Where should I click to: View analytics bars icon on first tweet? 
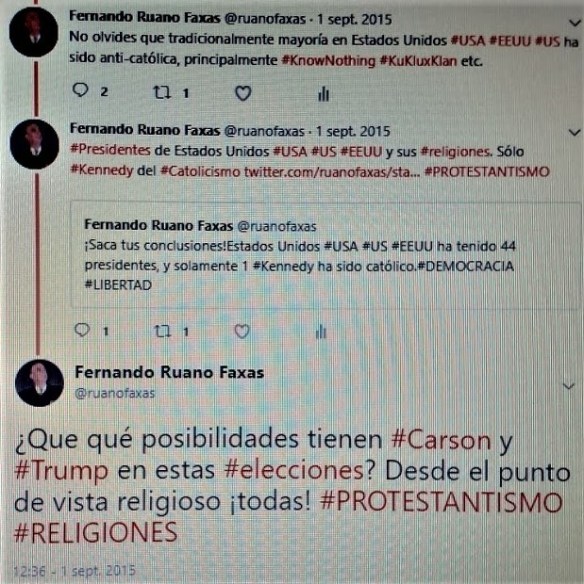[323, 94]
